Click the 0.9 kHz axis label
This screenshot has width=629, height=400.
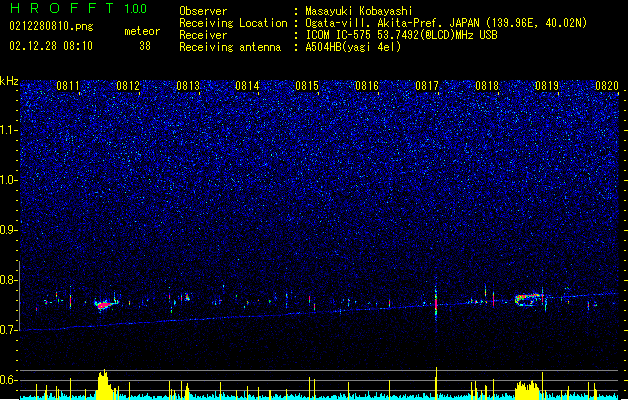9,230
